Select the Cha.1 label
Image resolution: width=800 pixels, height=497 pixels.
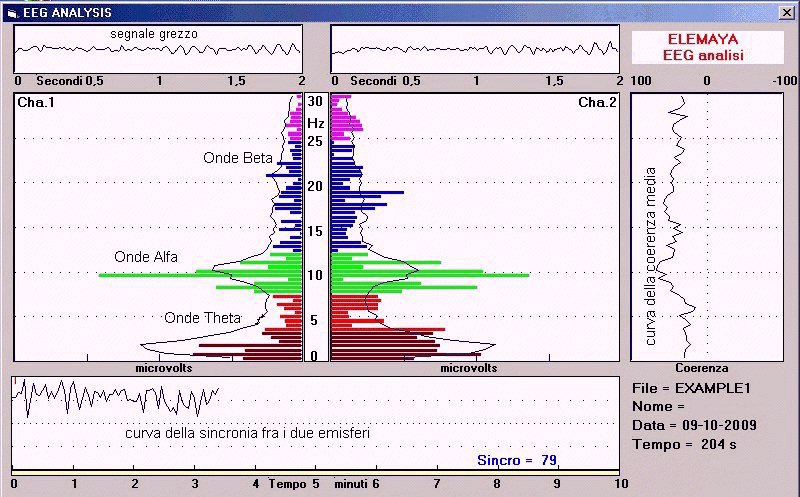coord(33,103)
